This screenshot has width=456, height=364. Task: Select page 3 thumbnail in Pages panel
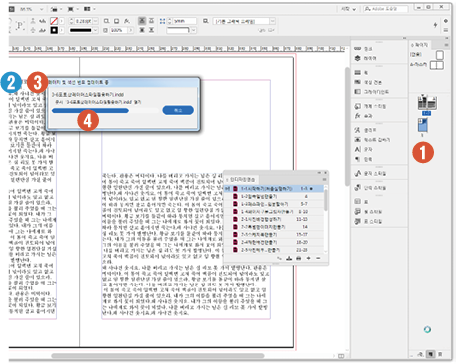click(423, 125)
